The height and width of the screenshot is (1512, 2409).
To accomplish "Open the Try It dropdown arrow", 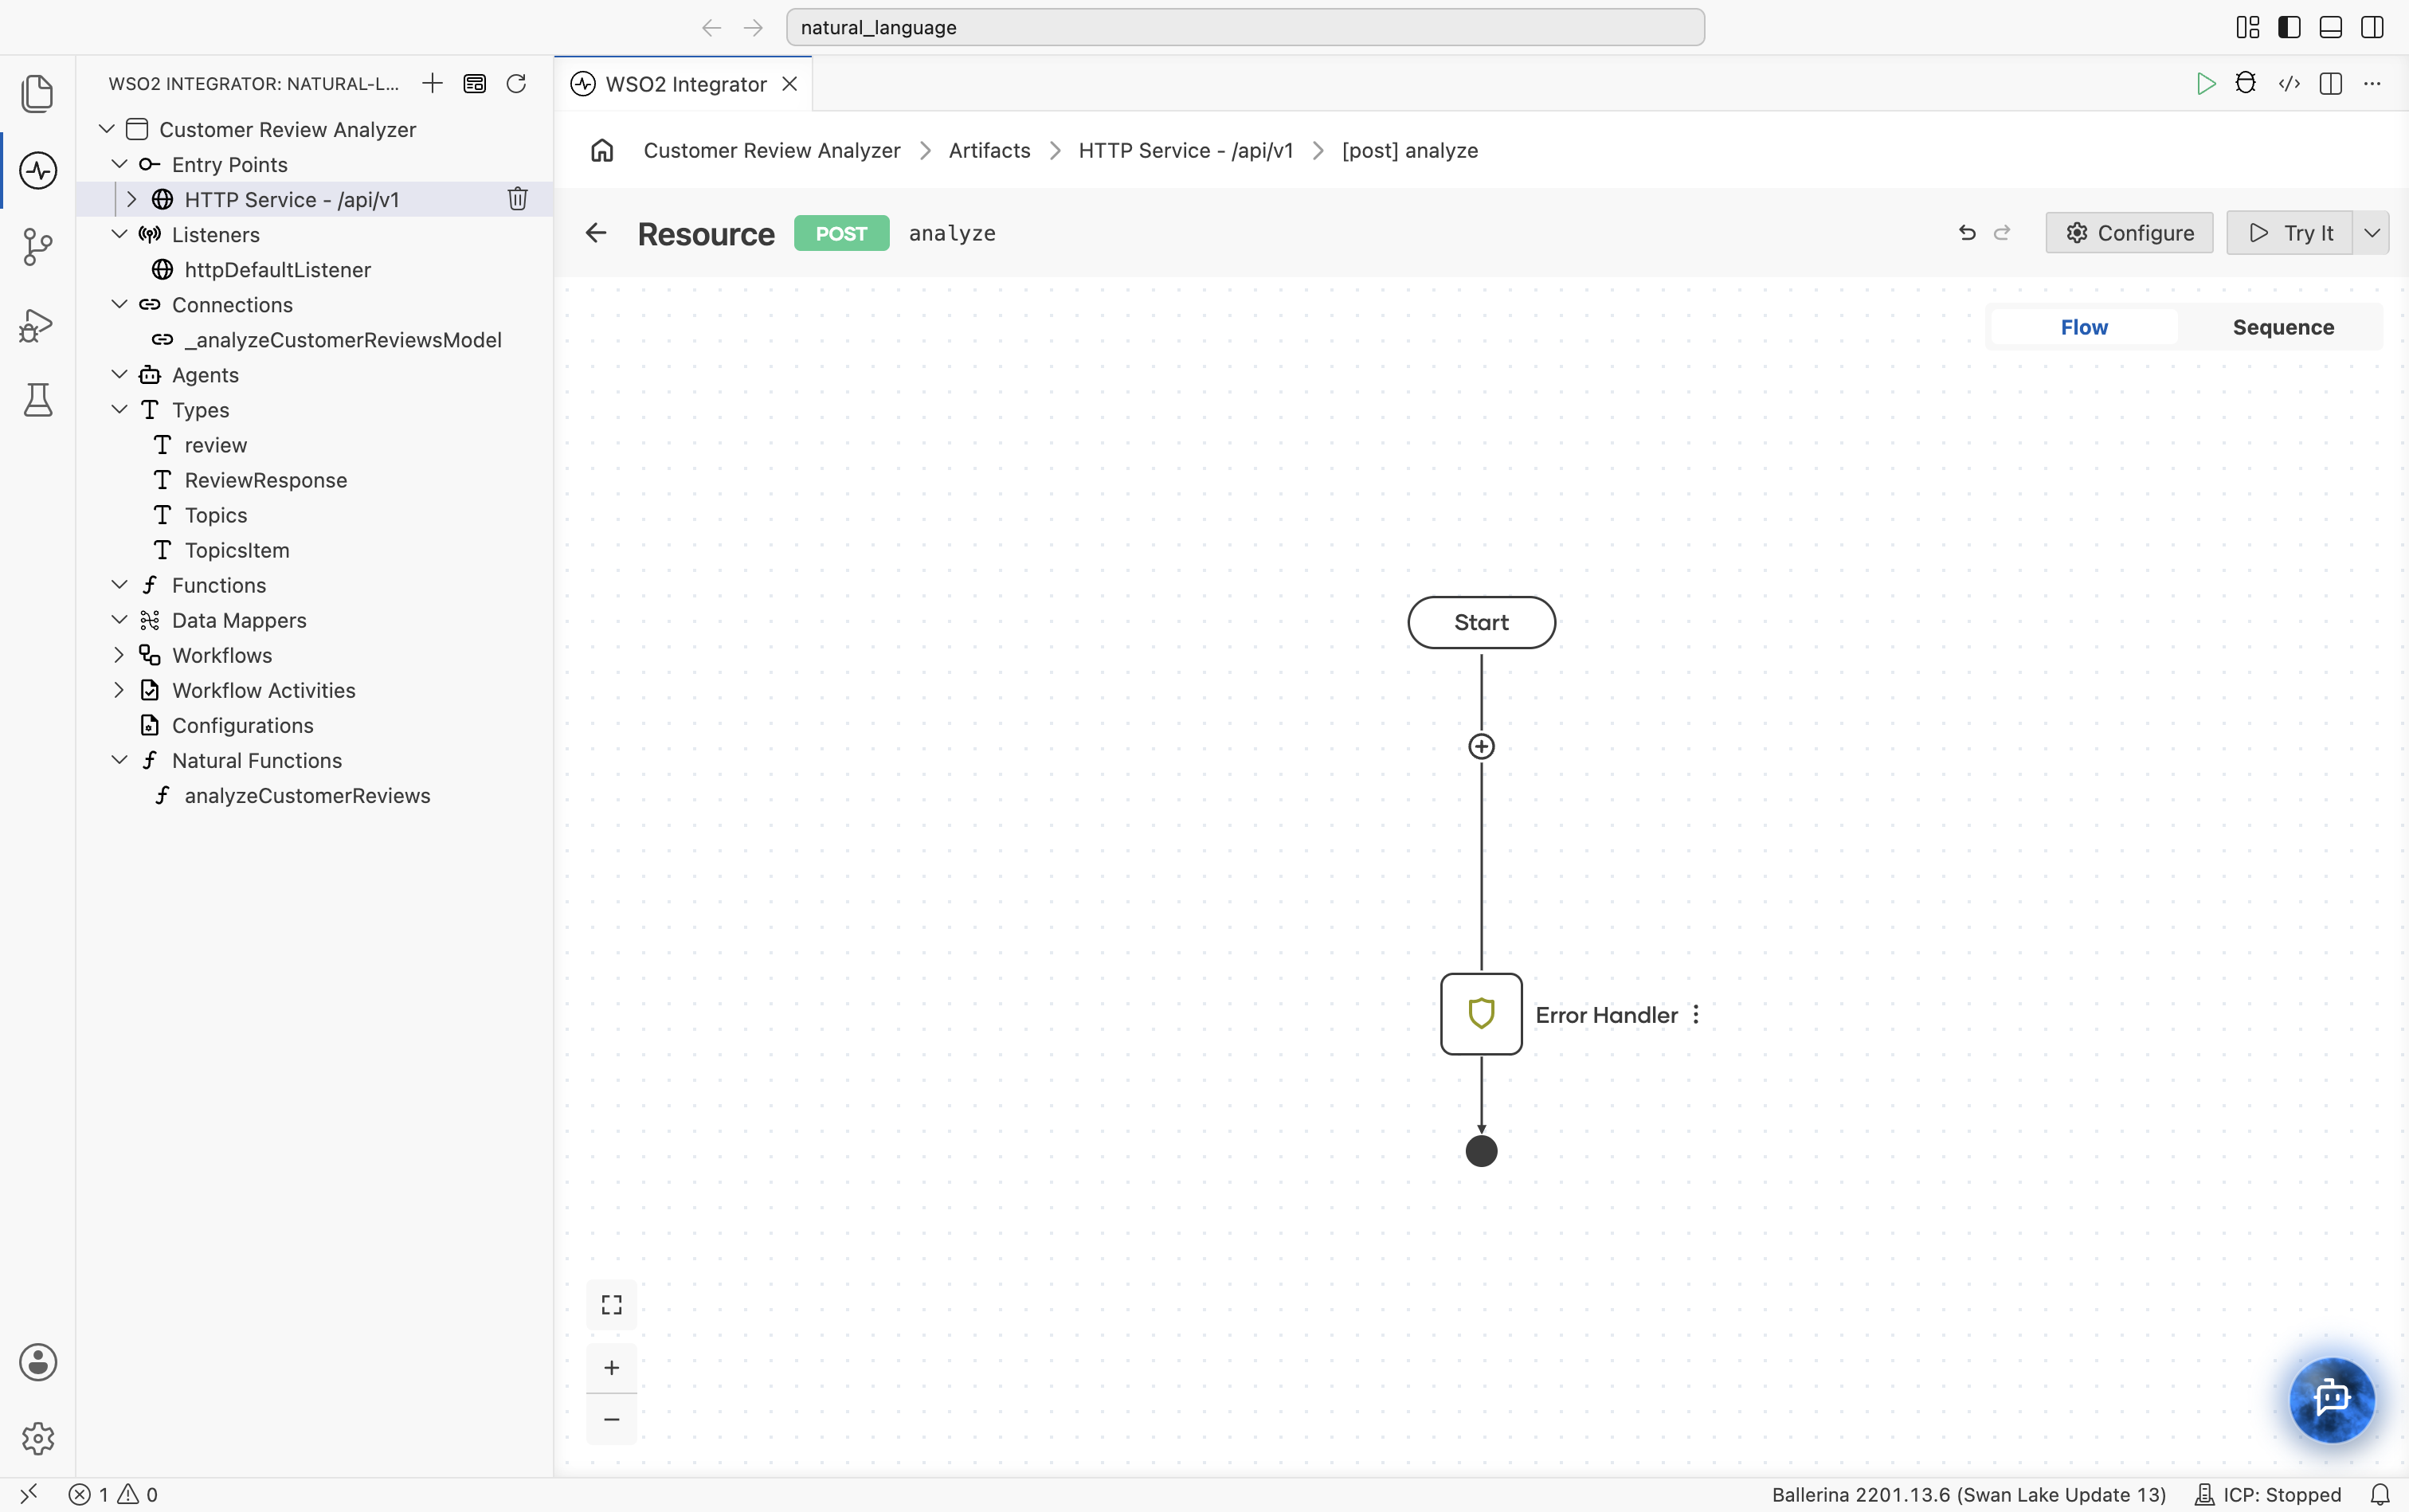I will 2371,233.
